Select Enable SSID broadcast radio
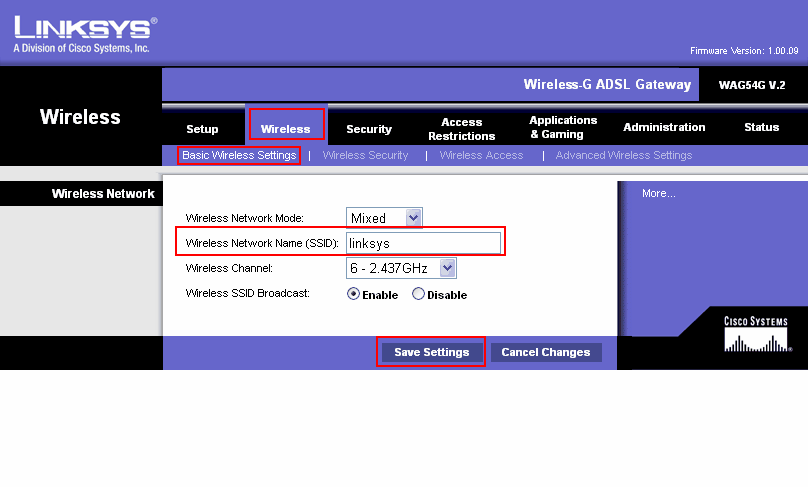The width and height of the screenshot is (808, 487). click(353, 294)
